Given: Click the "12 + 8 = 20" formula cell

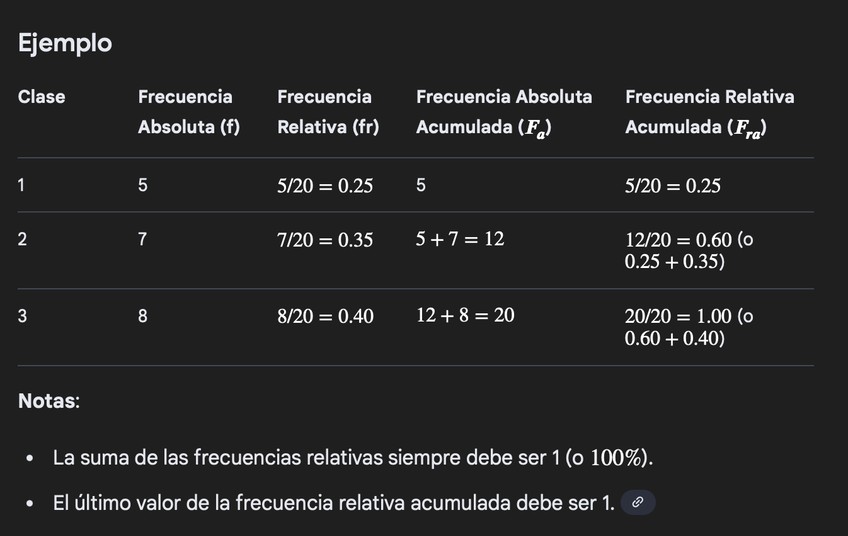Looking at the screenshot, I should 465,316.
